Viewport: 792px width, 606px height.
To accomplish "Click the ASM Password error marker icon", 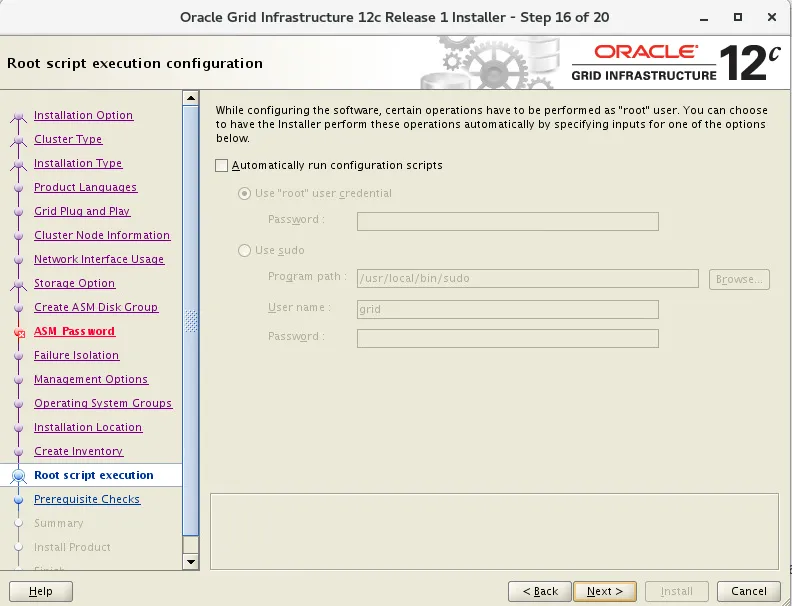I will click(19, 333).
